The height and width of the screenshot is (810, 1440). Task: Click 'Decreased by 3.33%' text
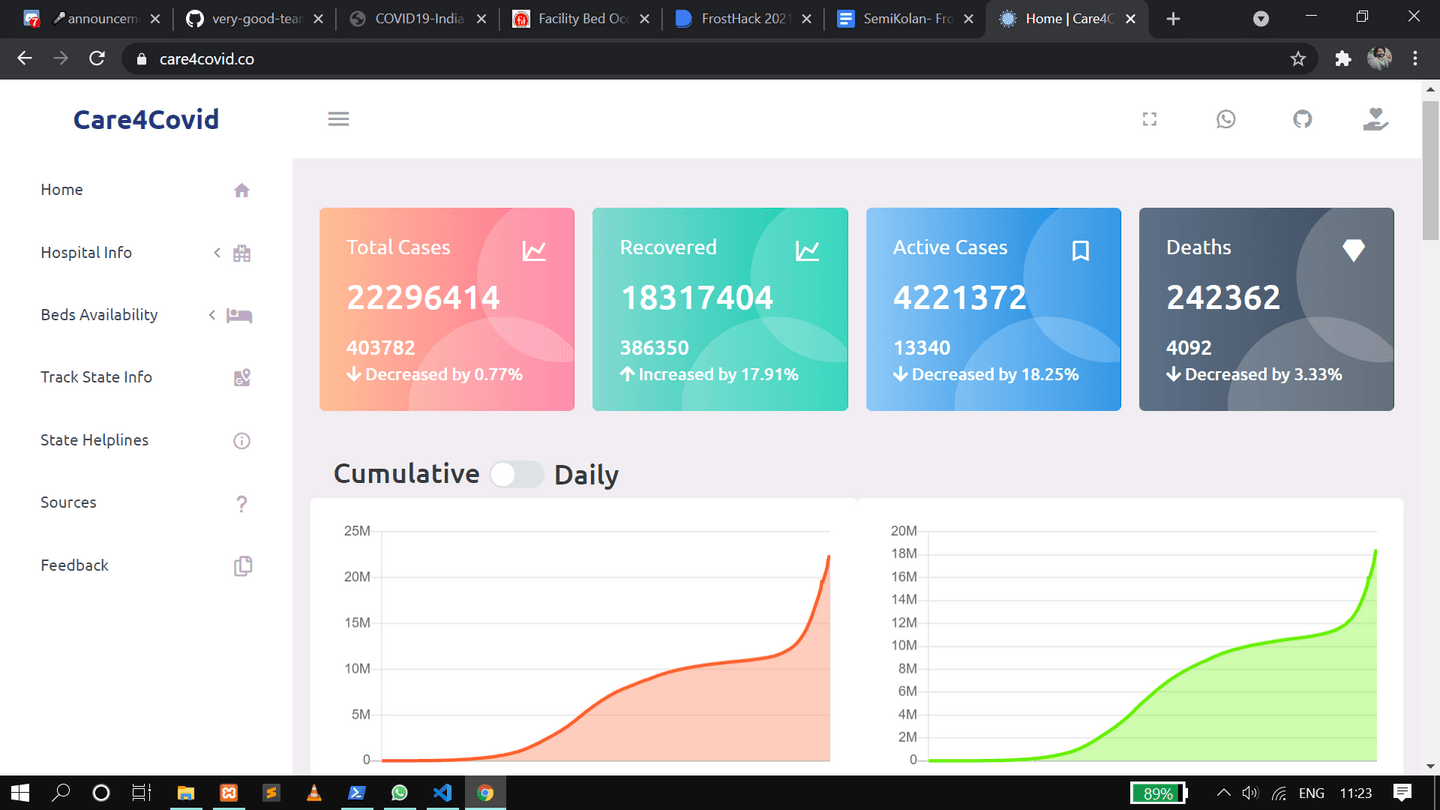pyautogui.click(x=1263, y=375)
